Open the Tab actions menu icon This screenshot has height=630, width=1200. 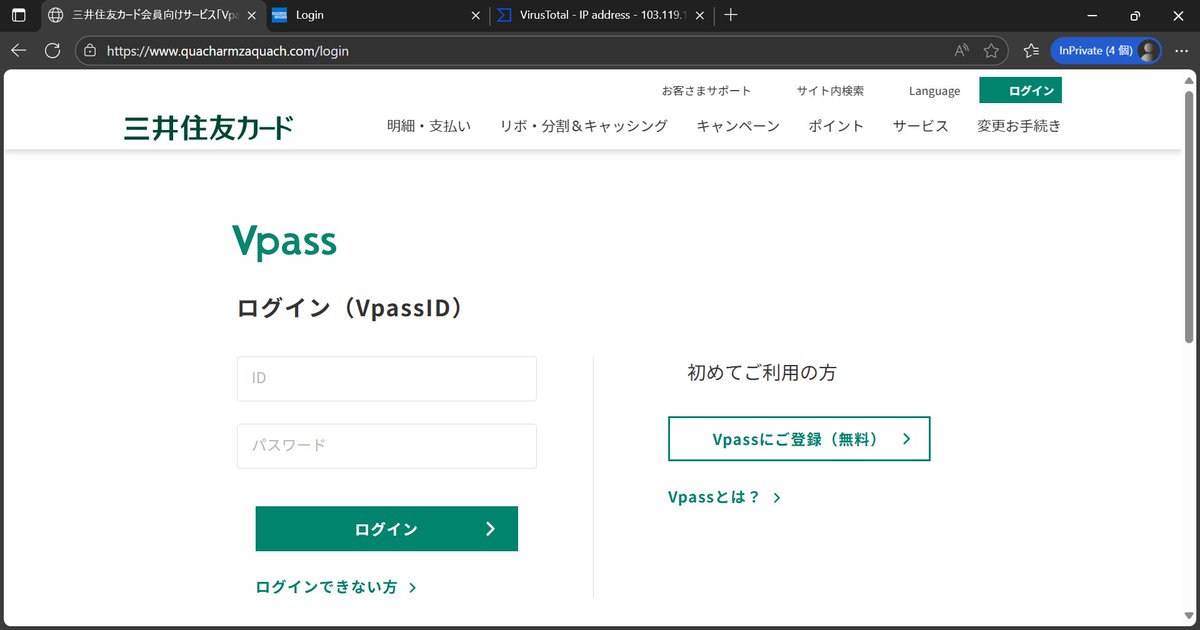point(19,15)
